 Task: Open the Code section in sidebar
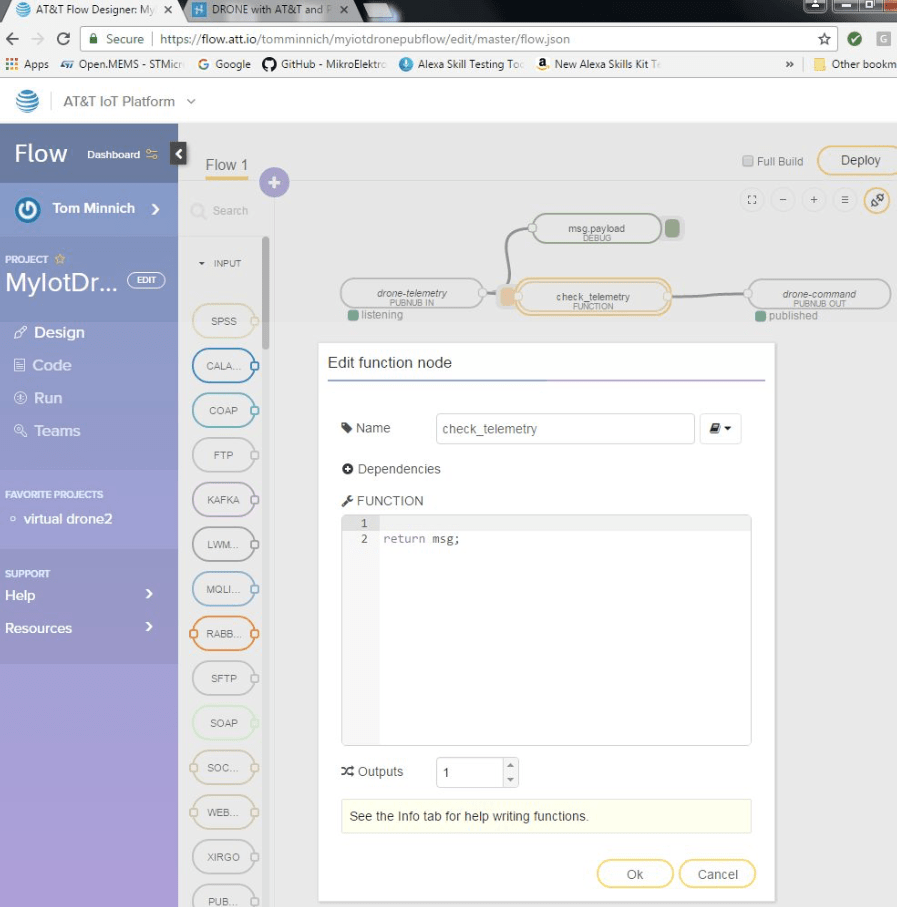point(51,365)
